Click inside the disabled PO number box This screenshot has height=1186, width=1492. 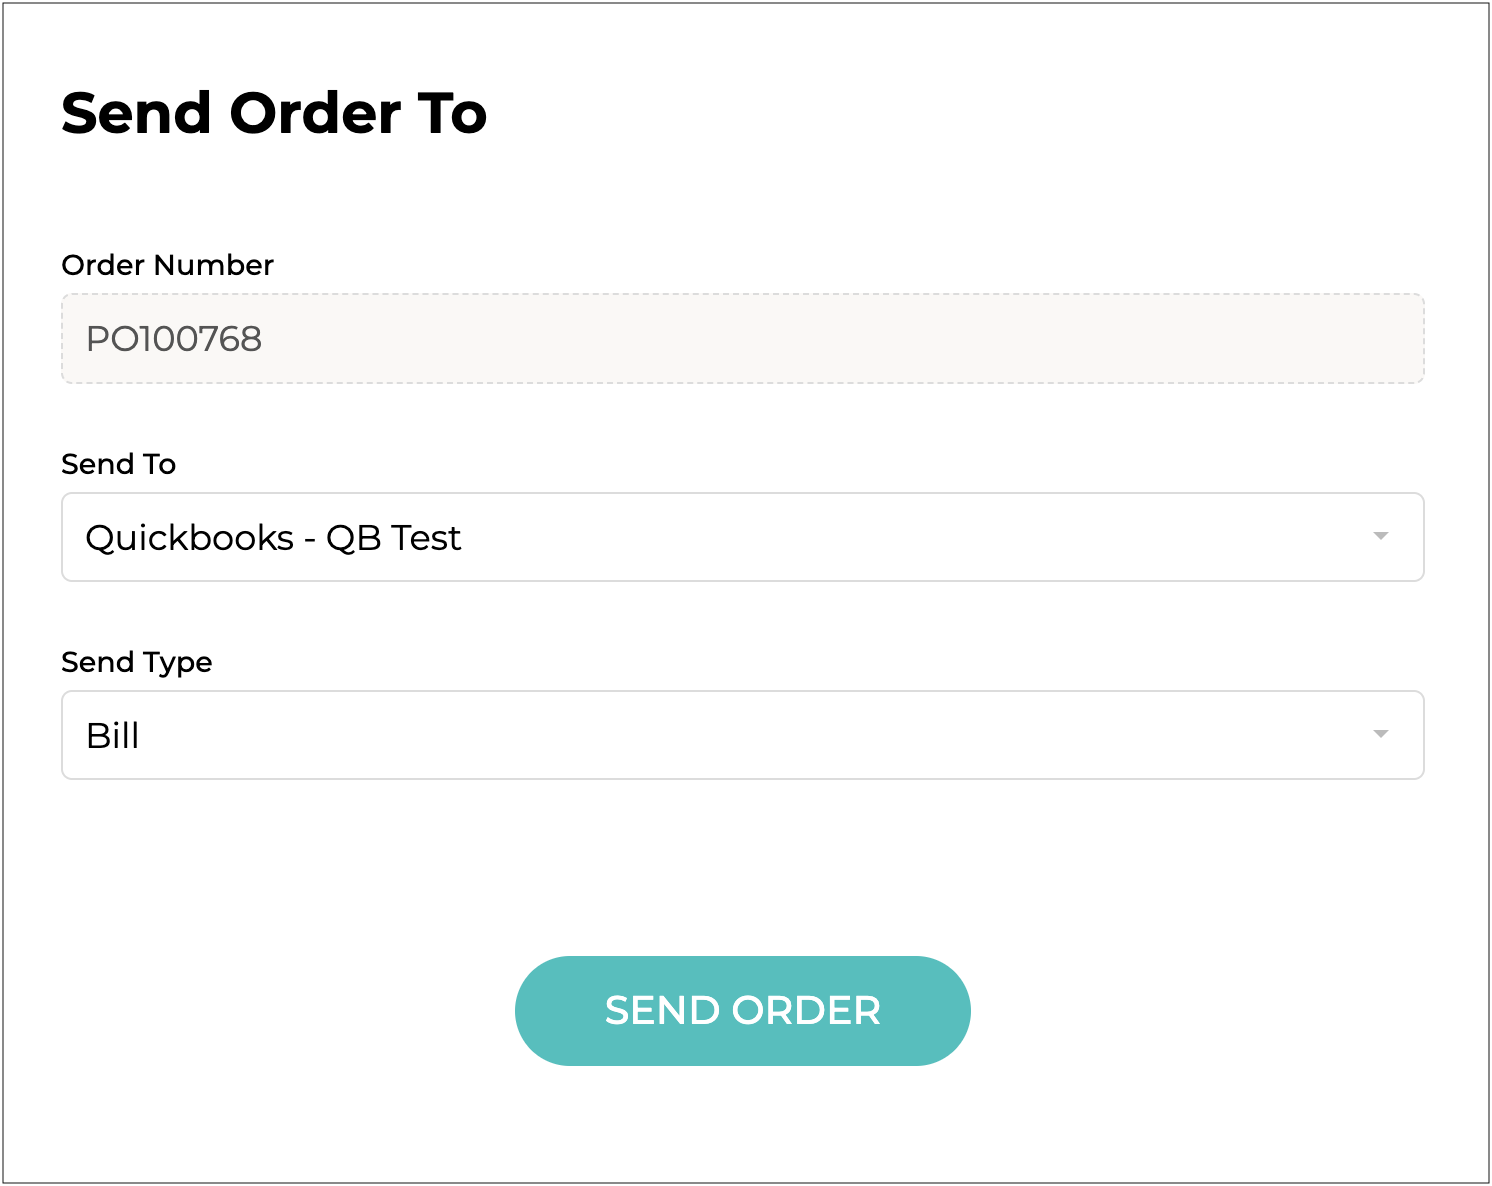coord(742,339)
